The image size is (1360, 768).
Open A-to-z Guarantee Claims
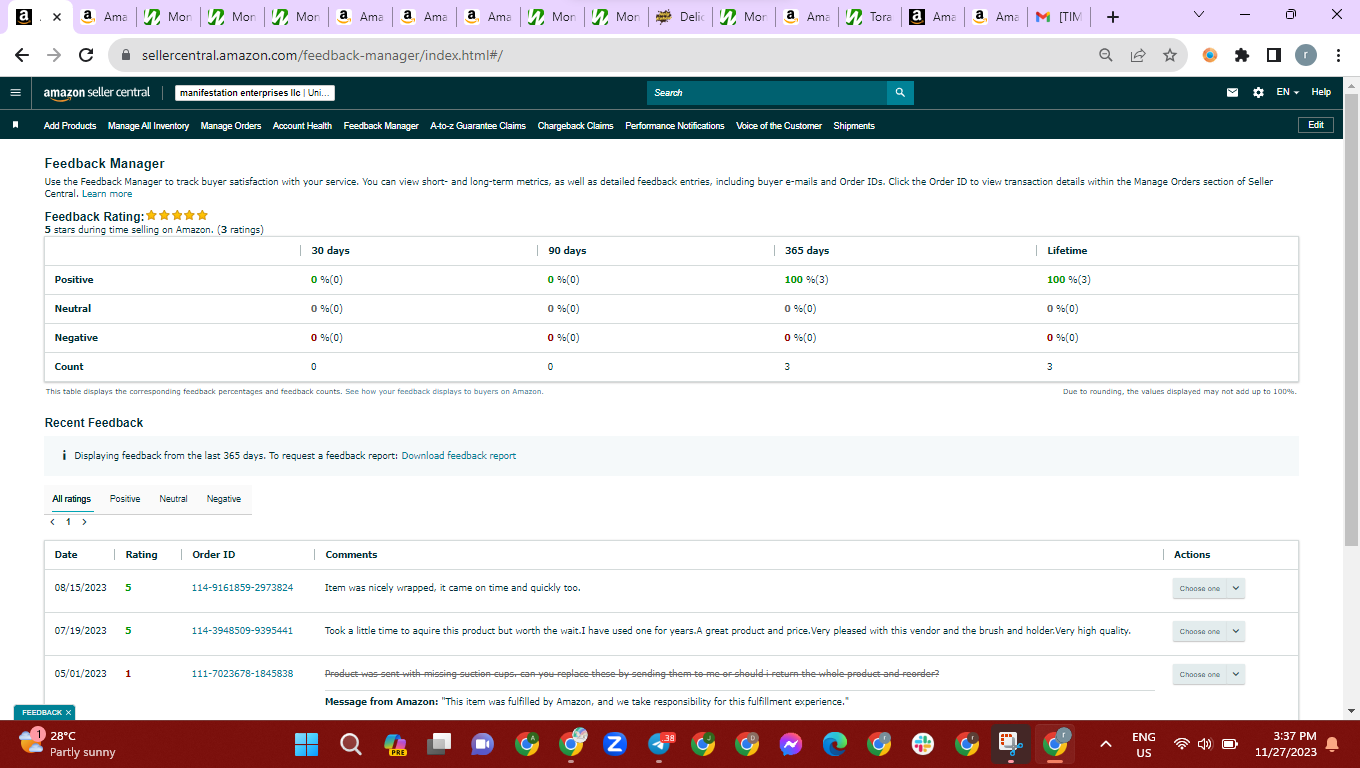478,126
